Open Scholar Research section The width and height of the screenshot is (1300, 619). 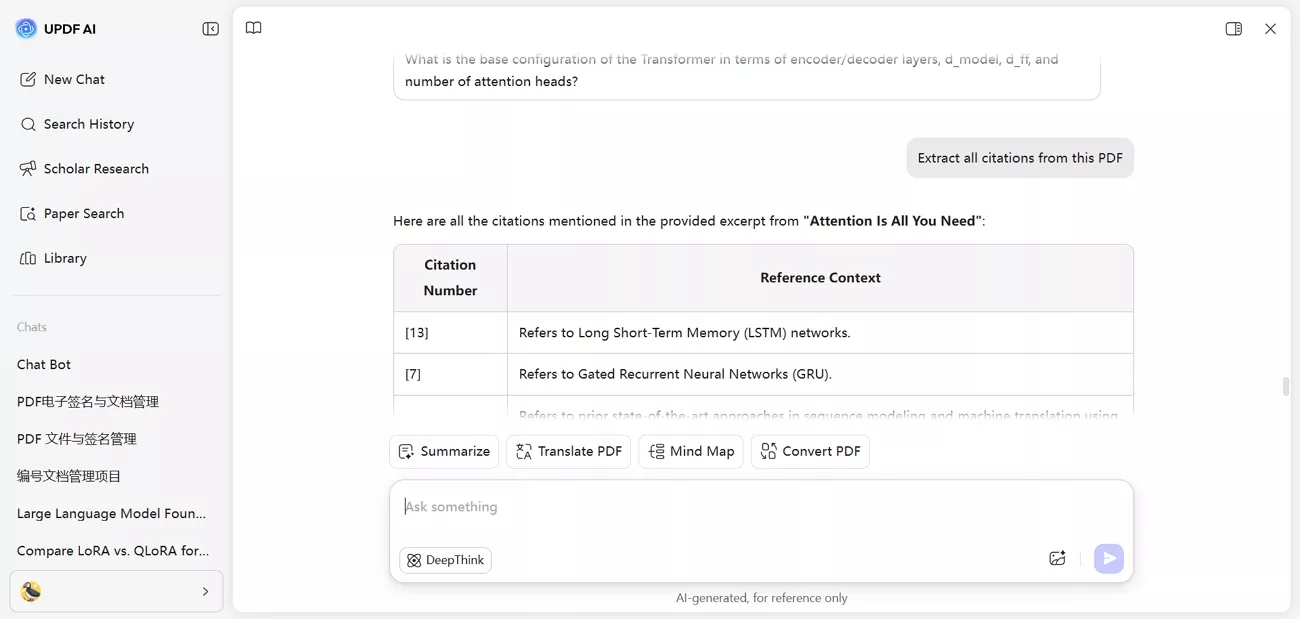tap(95, 169)
